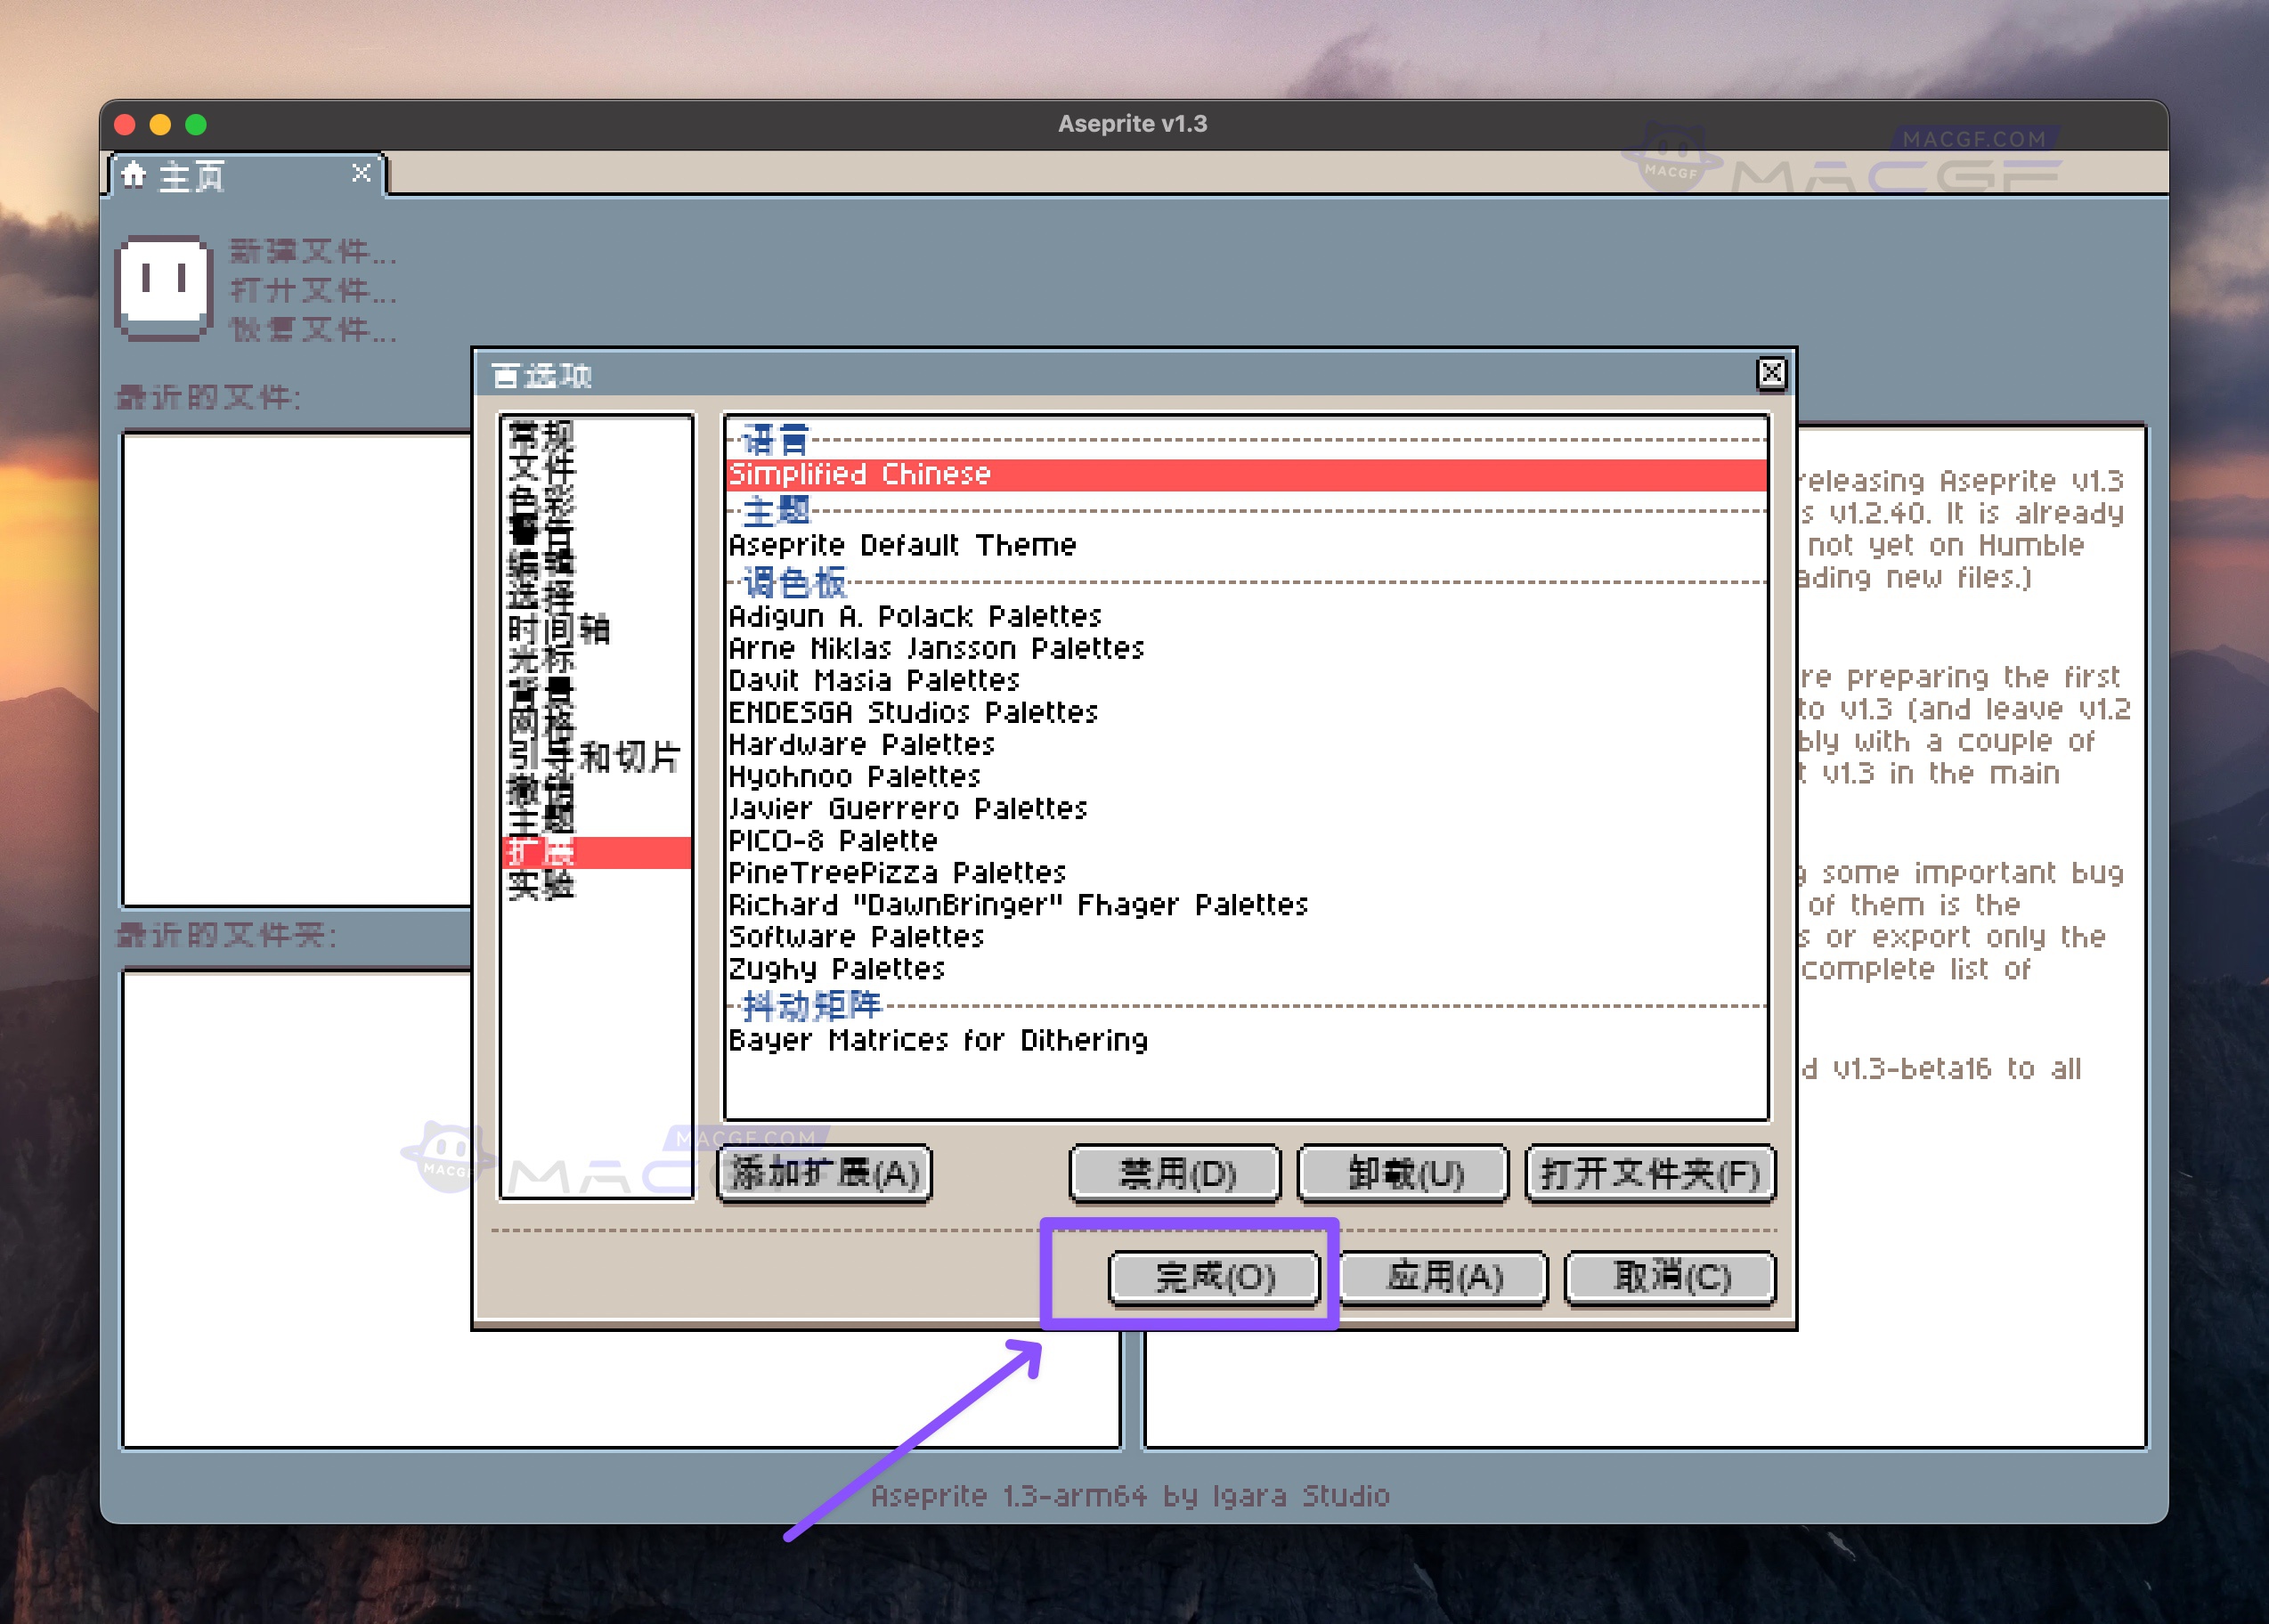Click the Aseprite mascot icon on the home screen
The height and width of the screenshot is (1624, 2269).
165,285
